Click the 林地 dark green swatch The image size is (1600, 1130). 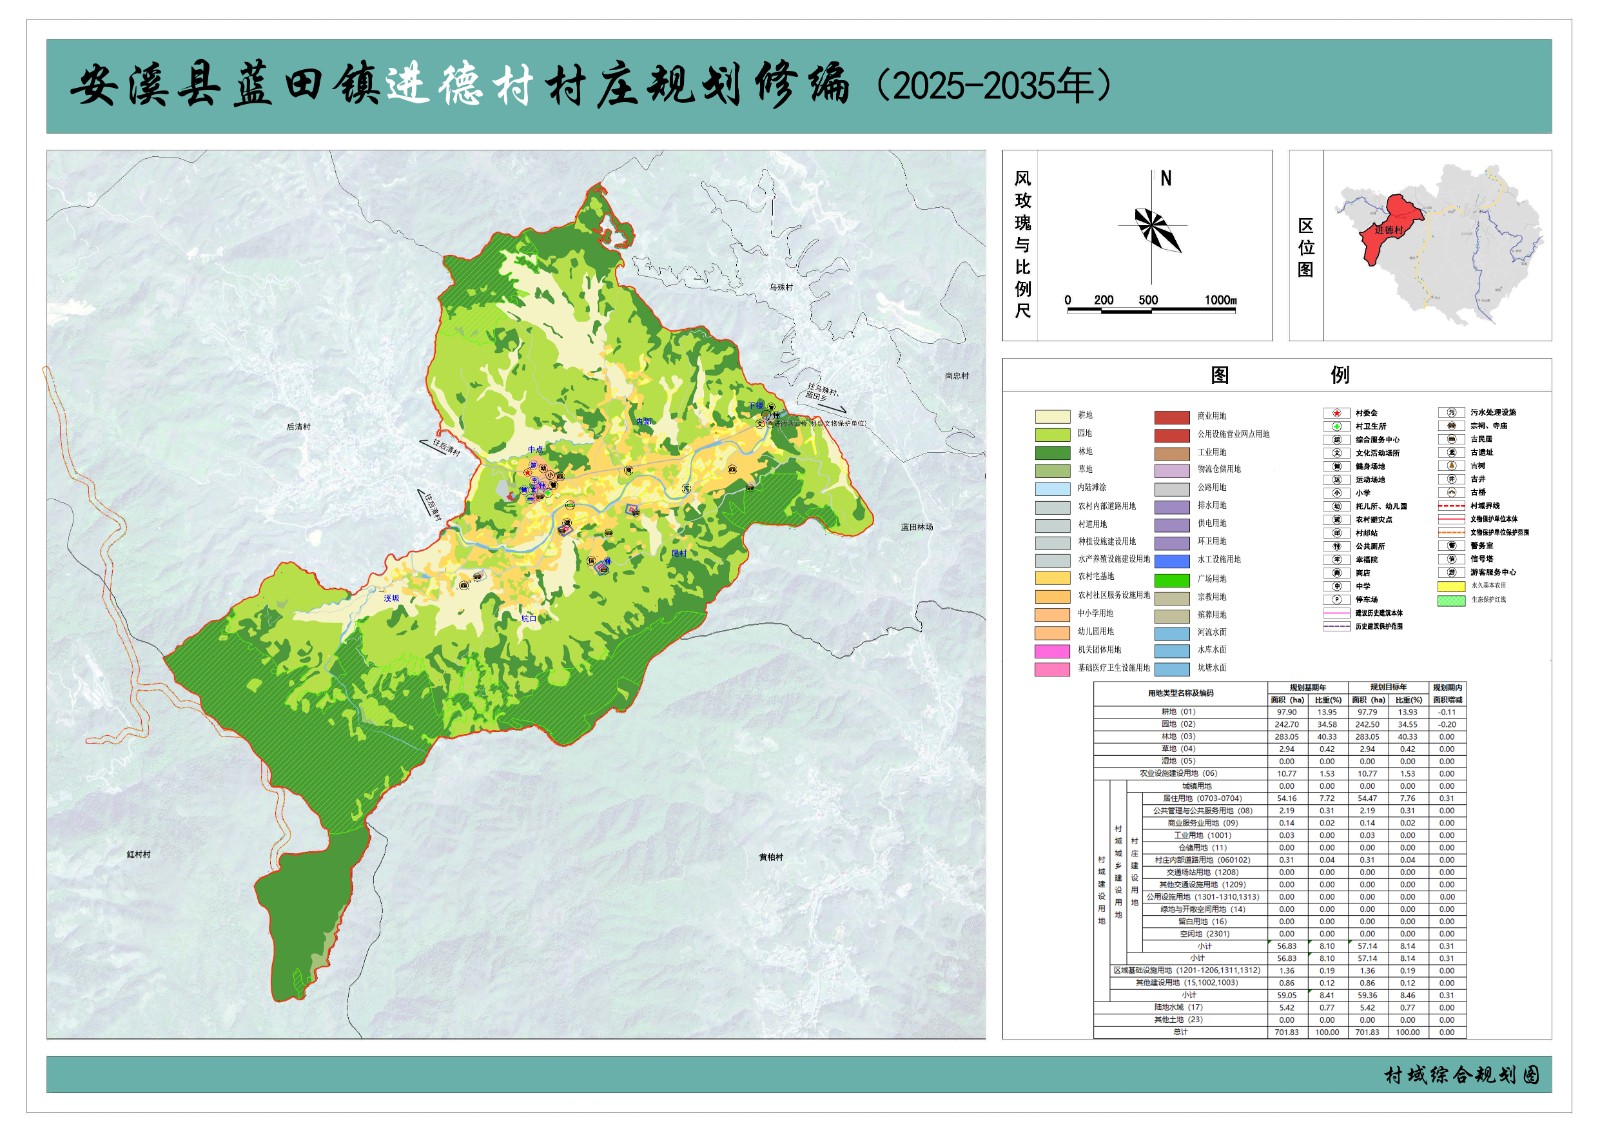pos(1052,452)
